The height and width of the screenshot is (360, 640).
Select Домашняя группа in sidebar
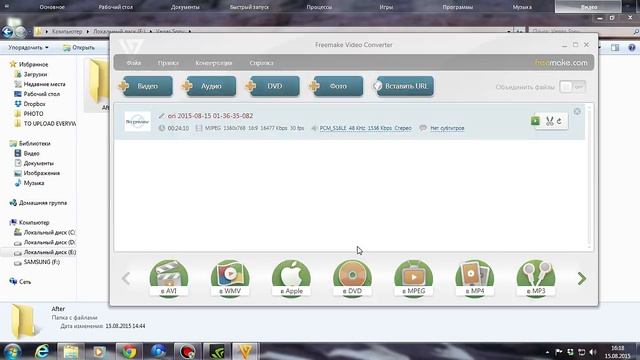tap(38, 203)
